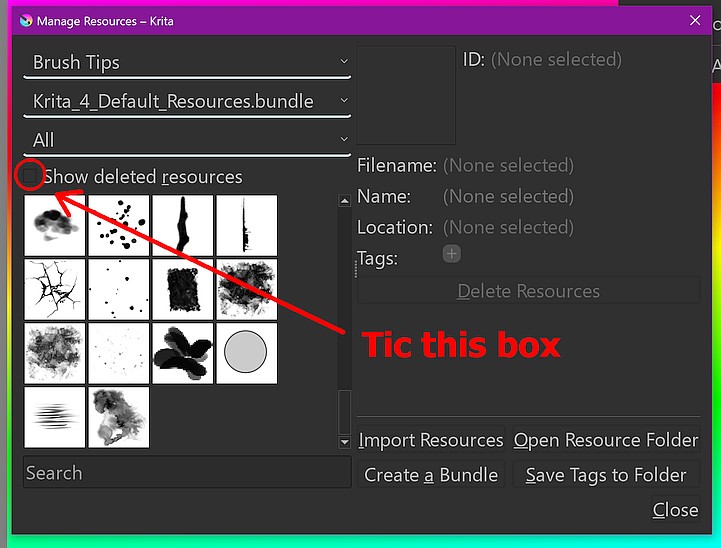
Task: Click the Location (None selected) value
Action: 508,227
